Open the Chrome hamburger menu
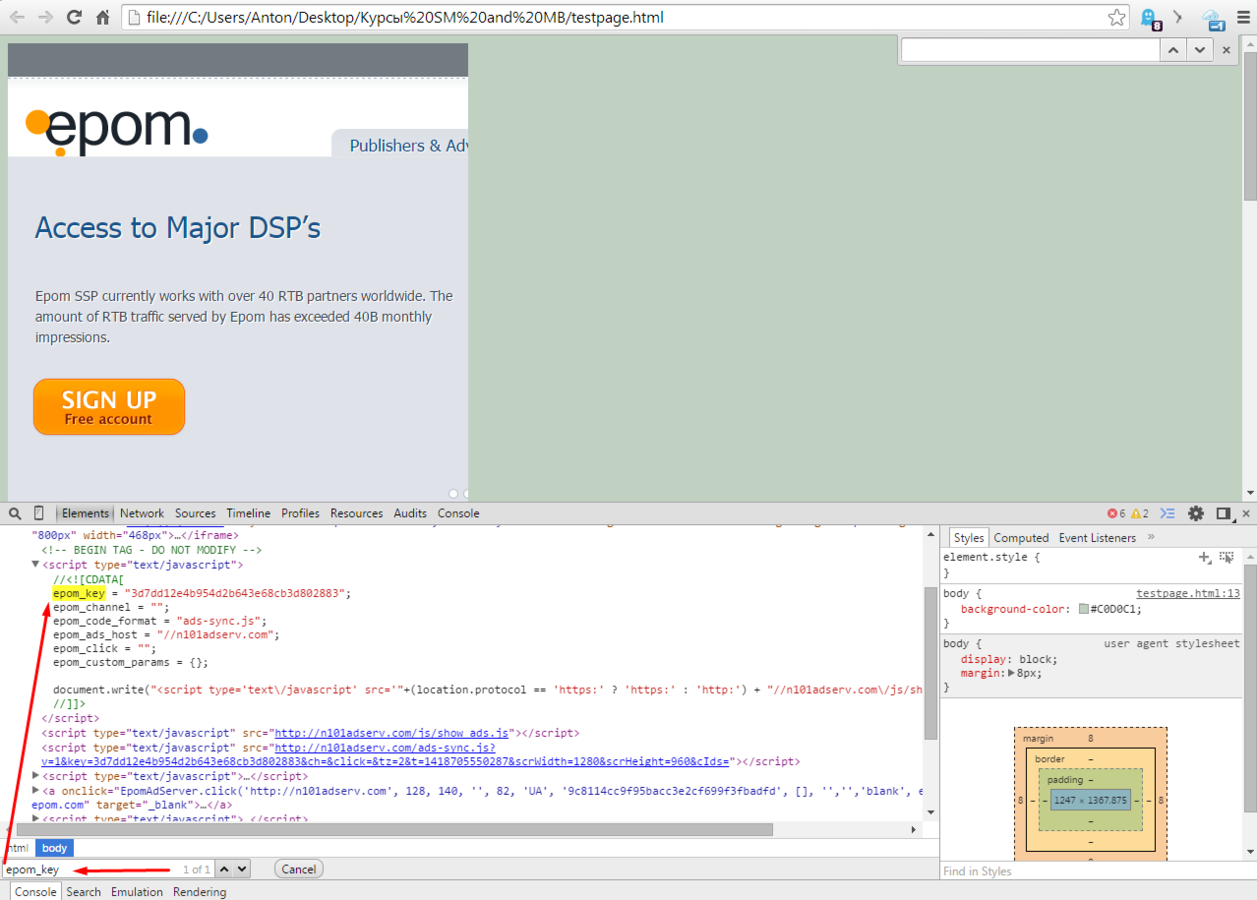The height and width of the screenshot is (900, 1257). coord(1243,17)
